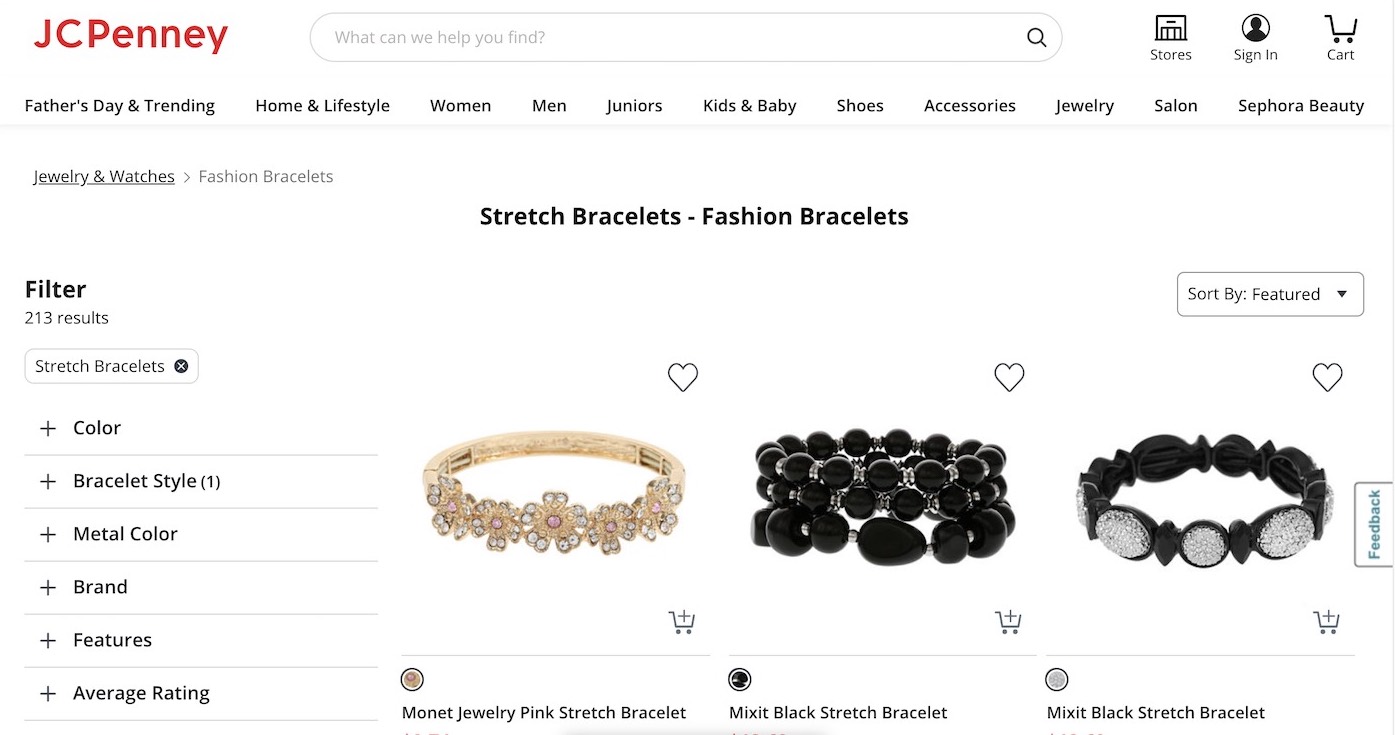
Task: Click the Sign In profile icon
Action: click(1255, 29)
